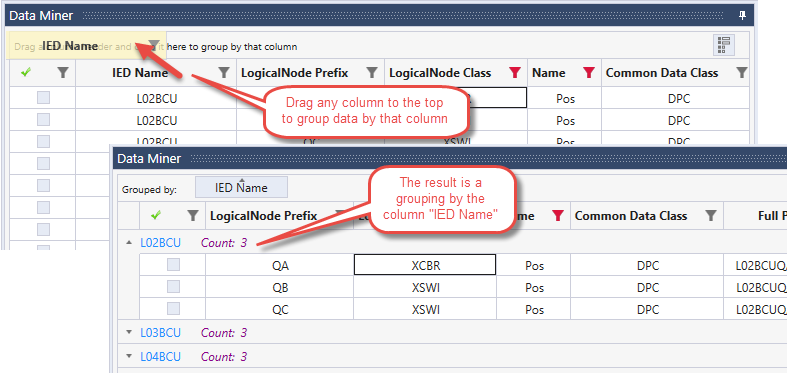The width and height of the screenshot is (787, 373).
Task: Select the XSWI cell in the QB row
Action: click(425, 287)
